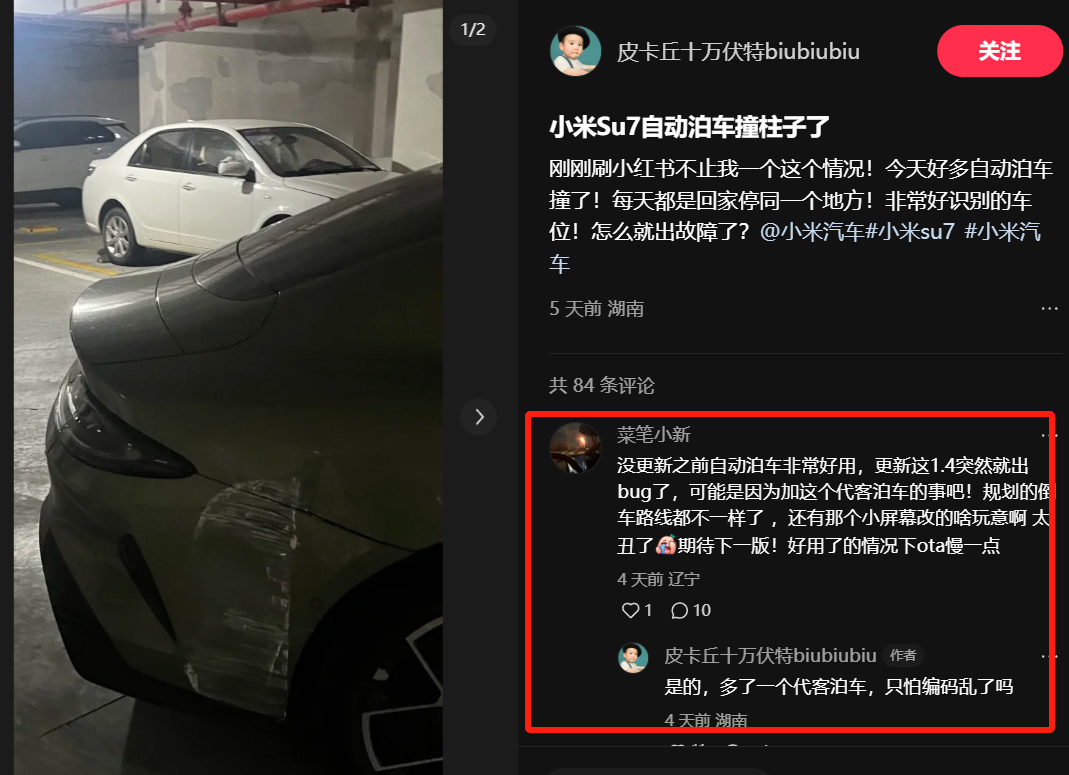Click the 1/2 image counter badge

click(472, 29)
